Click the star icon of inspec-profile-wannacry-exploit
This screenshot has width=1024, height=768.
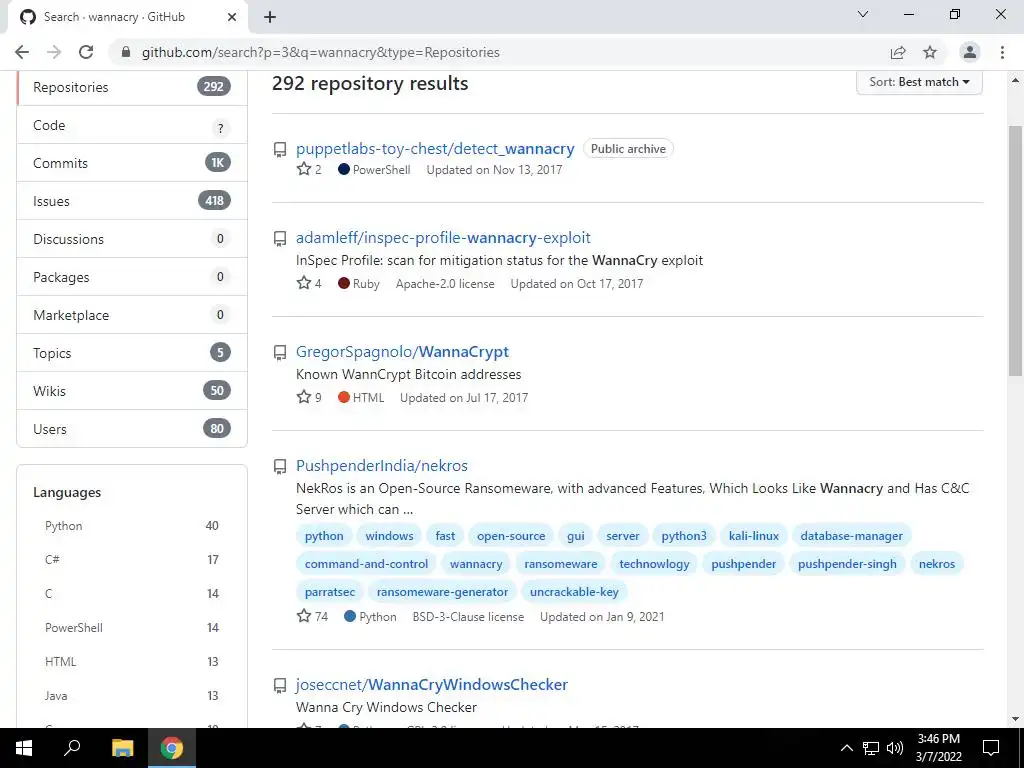(304, 283)
